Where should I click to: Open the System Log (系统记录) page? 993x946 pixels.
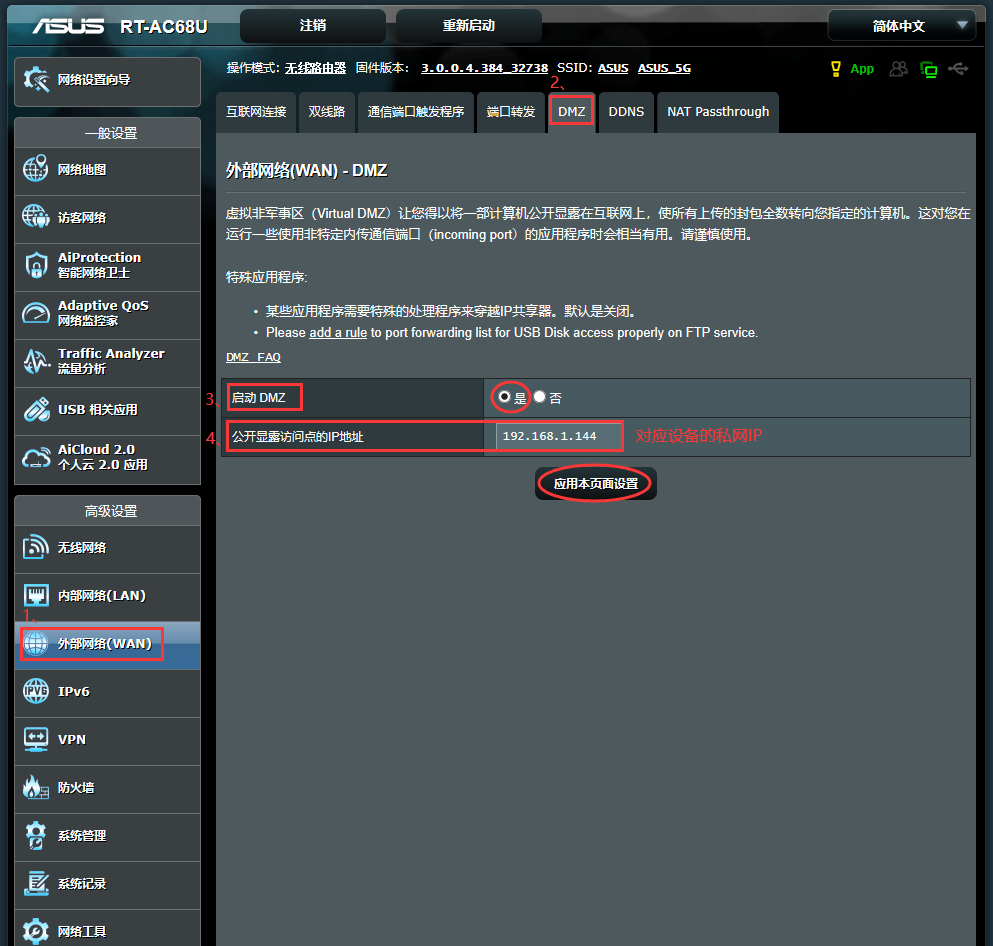click(85, 885)
